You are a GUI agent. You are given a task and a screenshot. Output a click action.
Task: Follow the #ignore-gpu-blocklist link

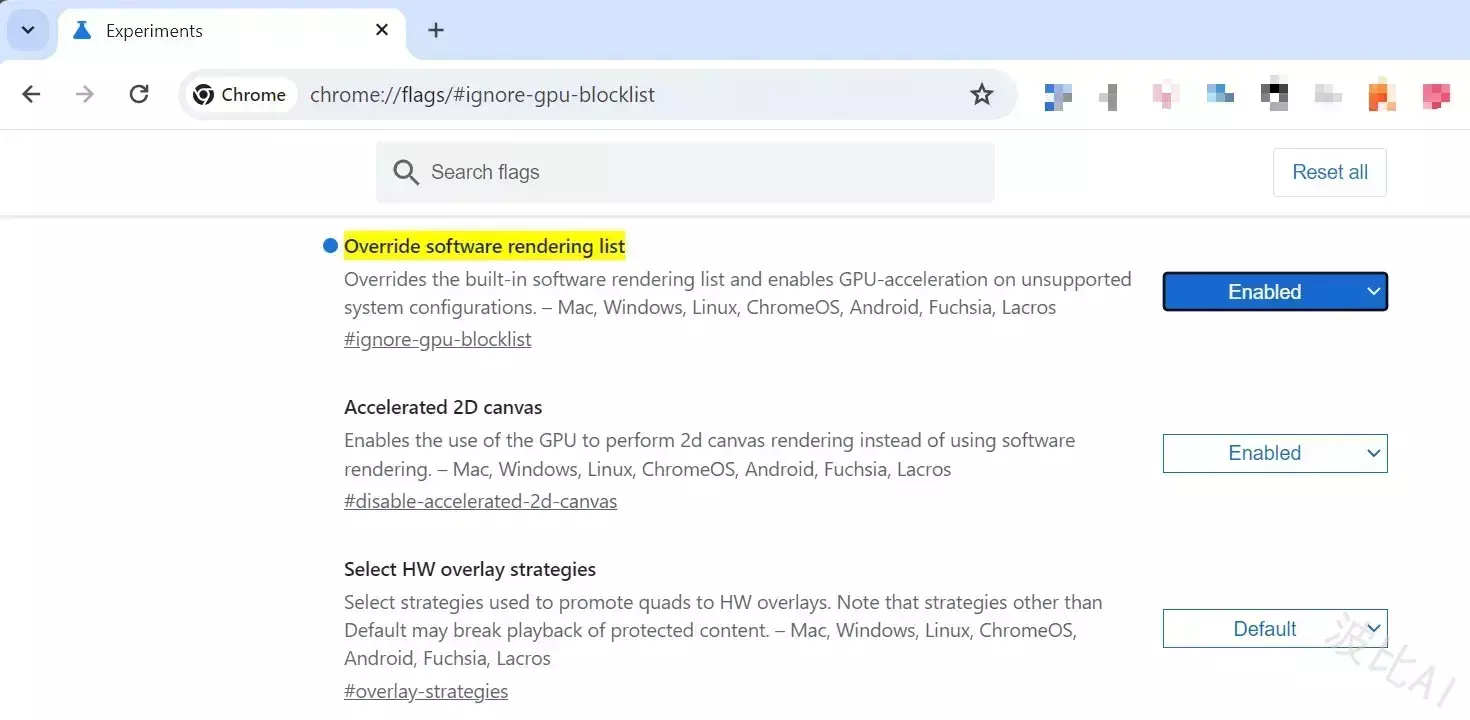point(438,339)
